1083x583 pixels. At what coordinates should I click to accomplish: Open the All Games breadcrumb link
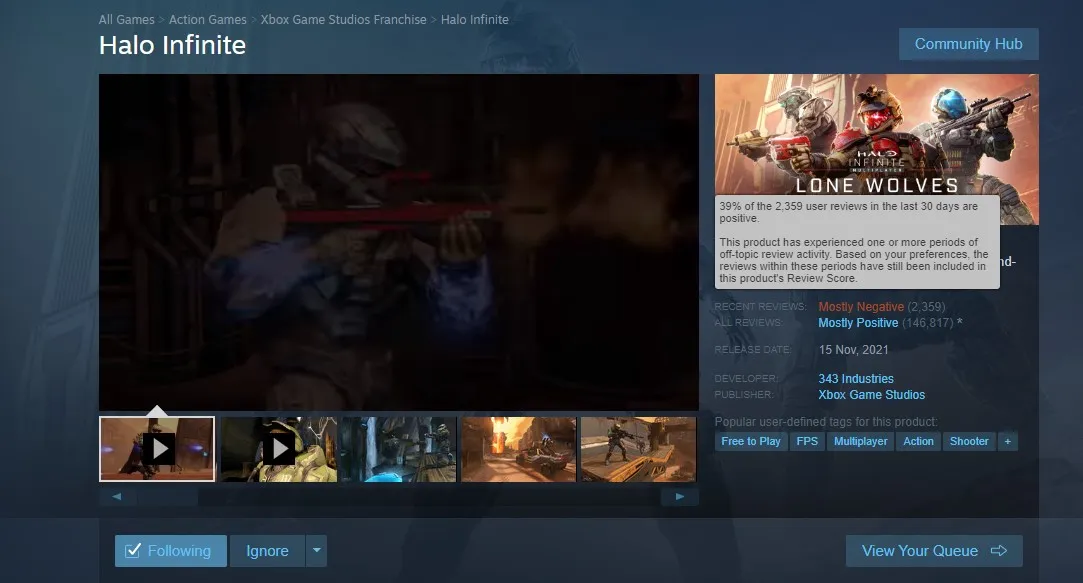tap(126, 19)
